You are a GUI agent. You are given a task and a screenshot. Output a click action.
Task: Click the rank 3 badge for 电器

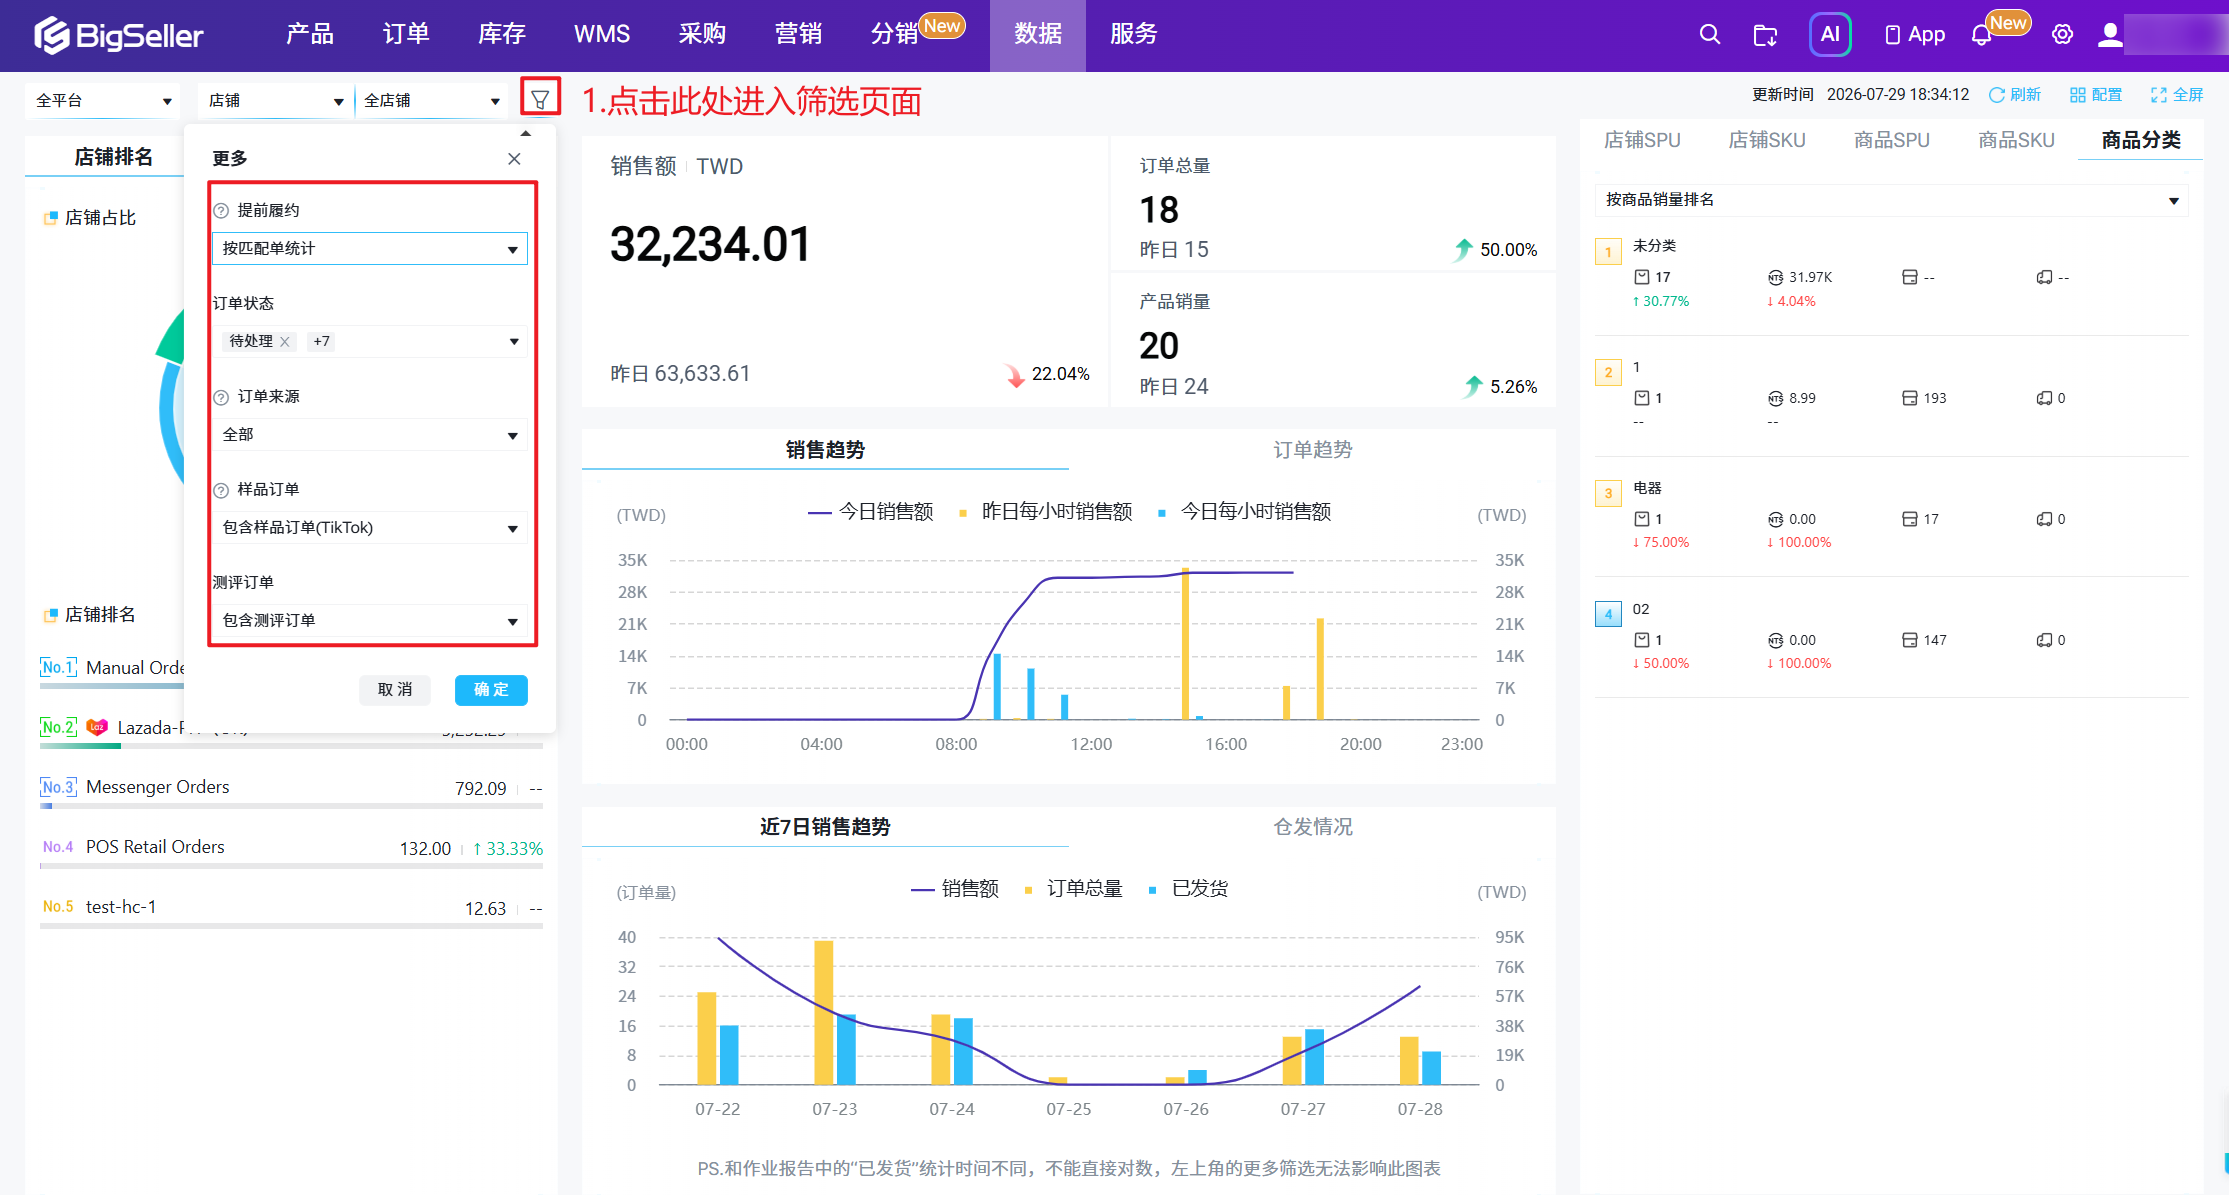point(1608,494)
